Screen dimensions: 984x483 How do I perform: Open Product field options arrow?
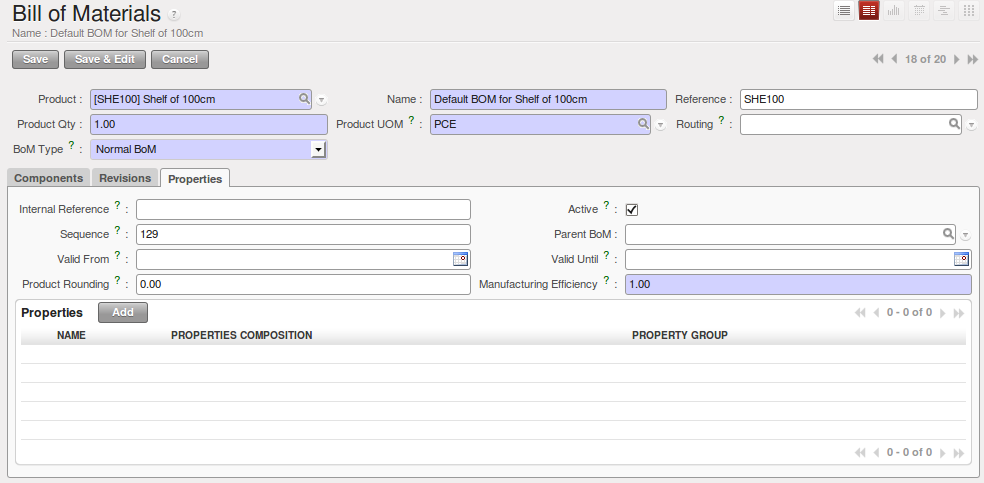coord(321,100)
